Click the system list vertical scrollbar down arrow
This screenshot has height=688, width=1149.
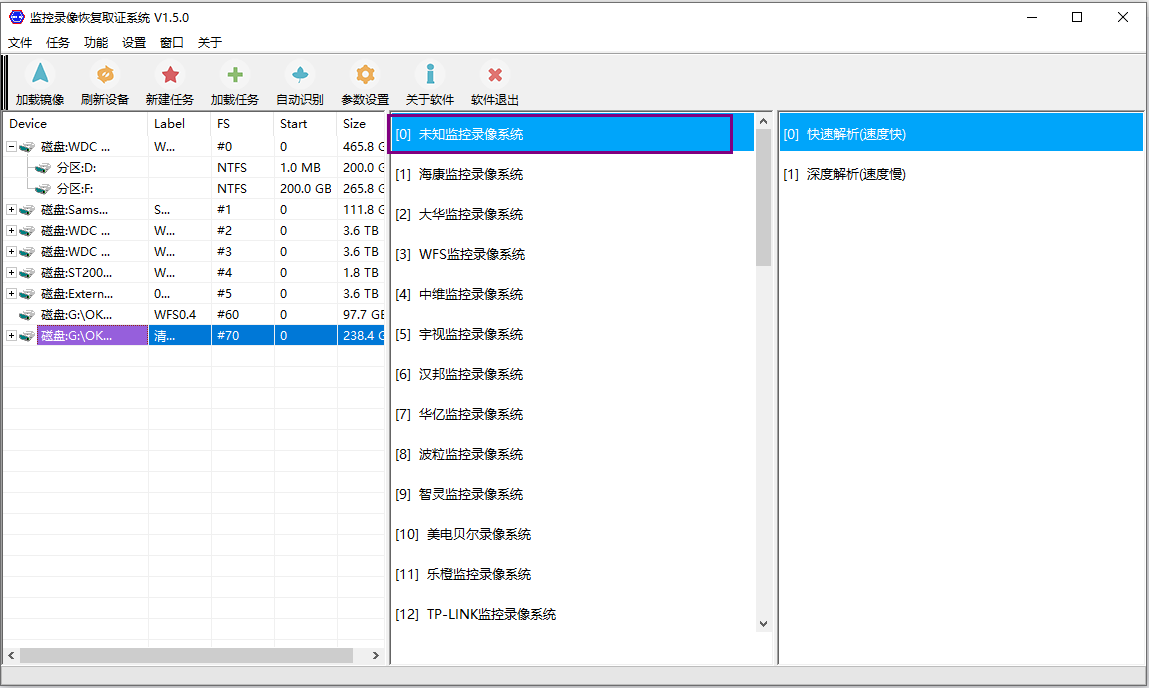[764, 623]
